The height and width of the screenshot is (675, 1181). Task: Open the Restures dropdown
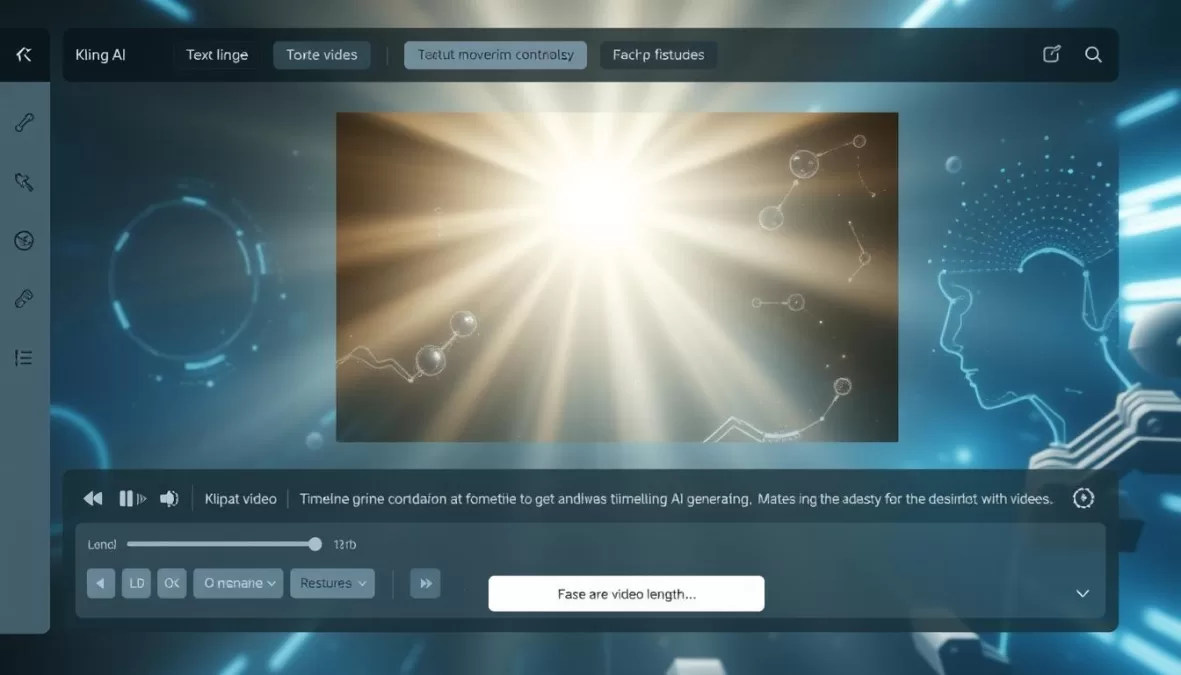332,583
